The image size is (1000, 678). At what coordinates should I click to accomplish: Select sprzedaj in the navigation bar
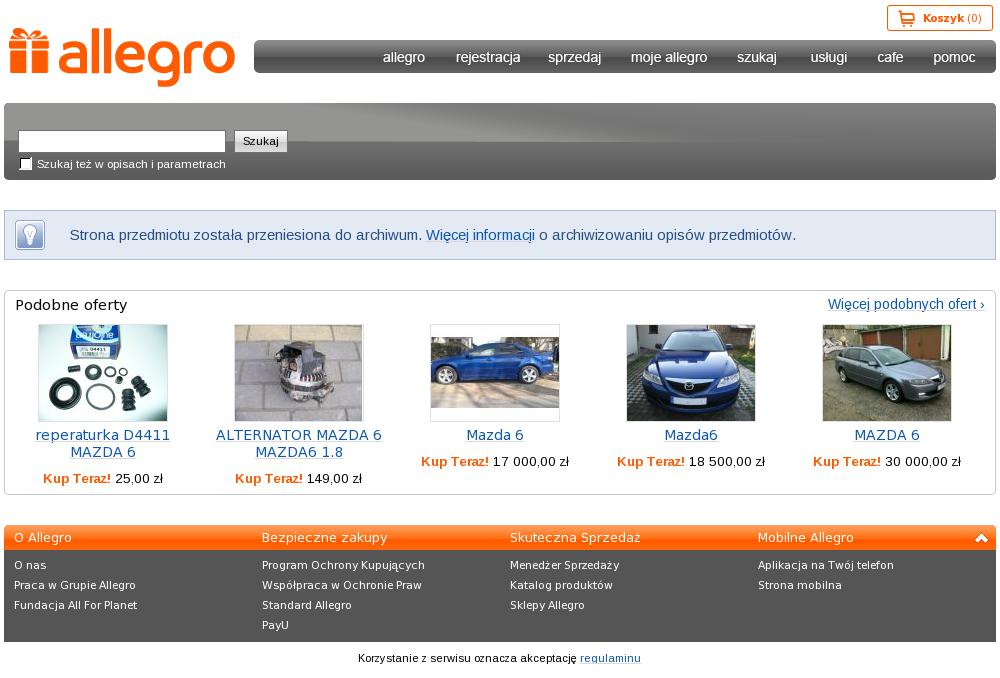point(575,57)
